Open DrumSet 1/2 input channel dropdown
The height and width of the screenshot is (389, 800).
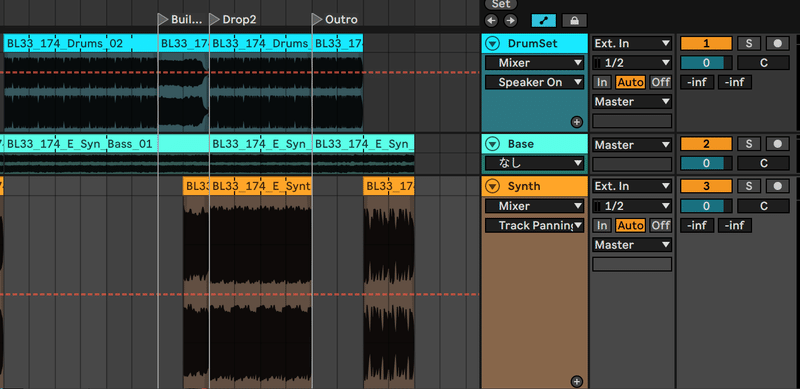(632, 63)
